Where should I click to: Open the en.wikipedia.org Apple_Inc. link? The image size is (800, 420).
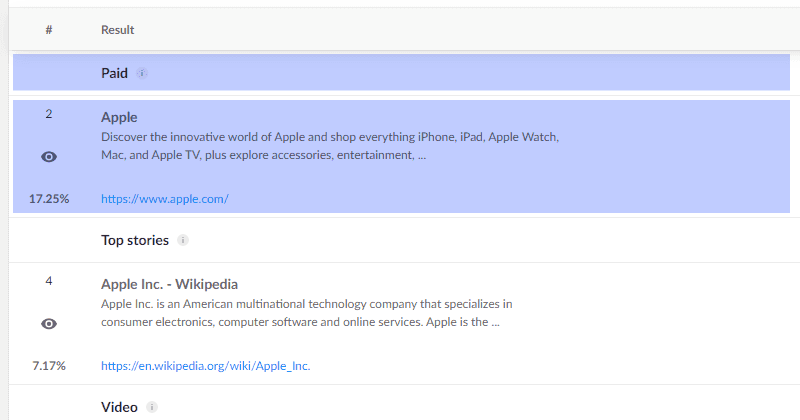point(206,365)
